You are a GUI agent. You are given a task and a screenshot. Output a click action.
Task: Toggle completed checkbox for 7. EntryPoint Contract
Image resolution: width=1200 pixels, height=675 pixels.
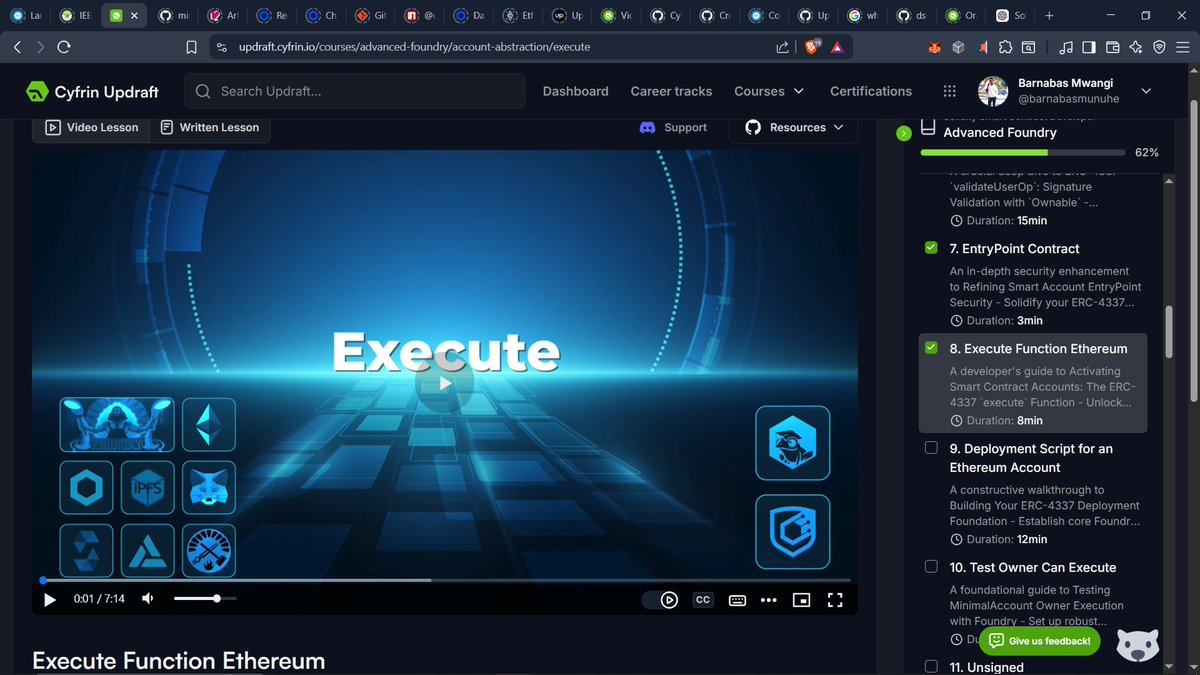click(x=931, y=248)
